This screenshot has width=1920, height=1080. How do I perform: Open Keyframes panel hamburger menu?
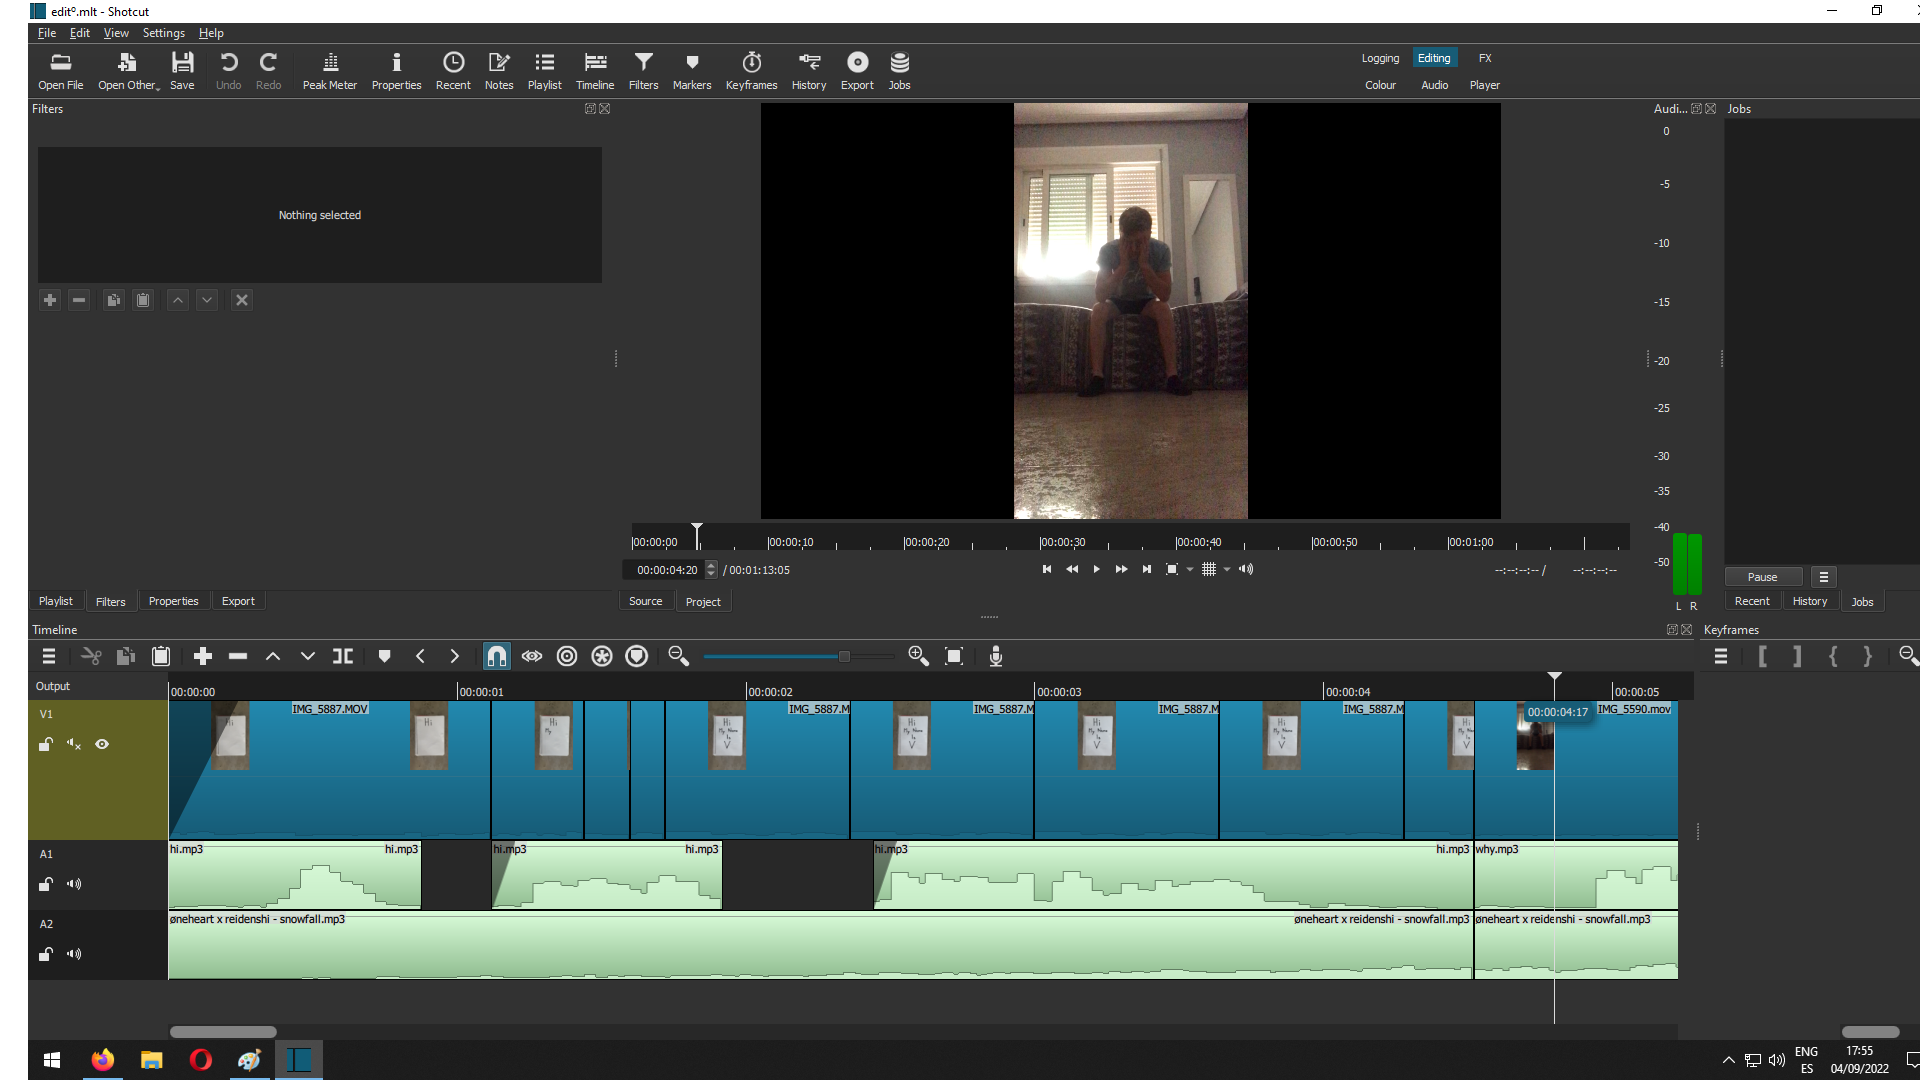coord(1721,656)
